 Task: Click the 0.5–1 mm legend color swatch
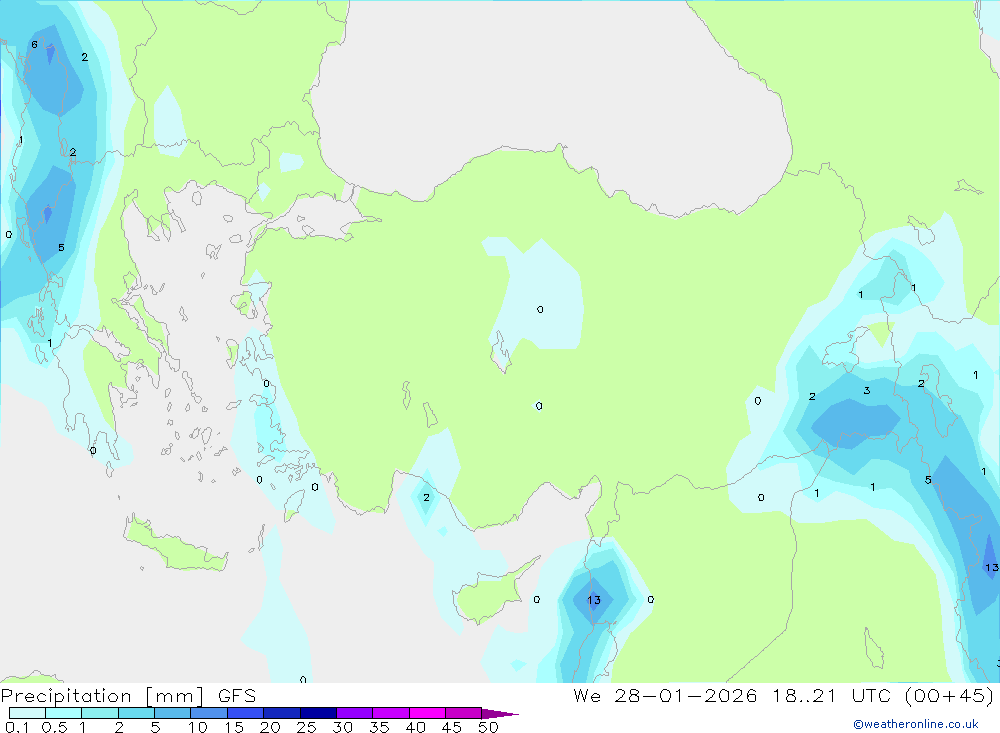pyautogui.click(x=64, y=713)
